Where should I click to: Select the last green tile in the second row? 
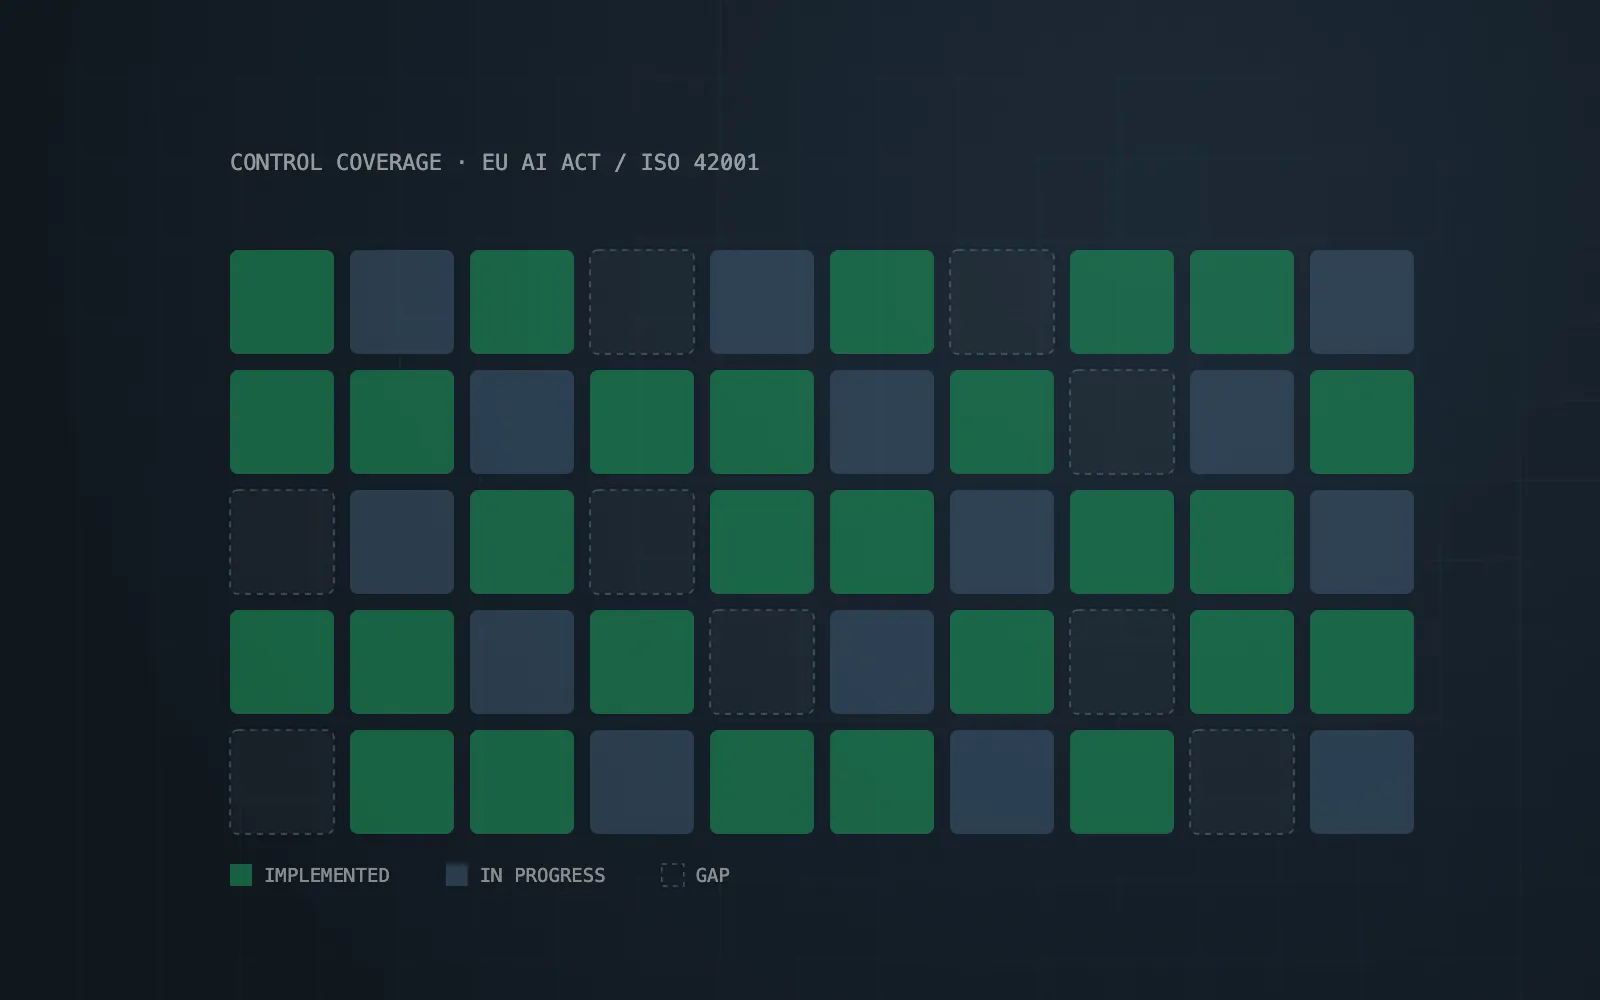(1362, 422)
